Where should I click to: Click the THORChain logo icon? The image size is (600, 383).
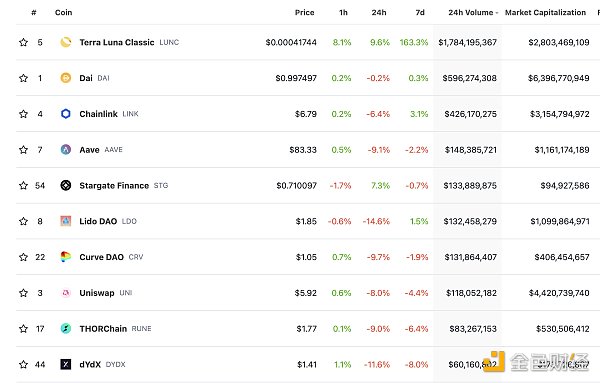click(66, 329)
